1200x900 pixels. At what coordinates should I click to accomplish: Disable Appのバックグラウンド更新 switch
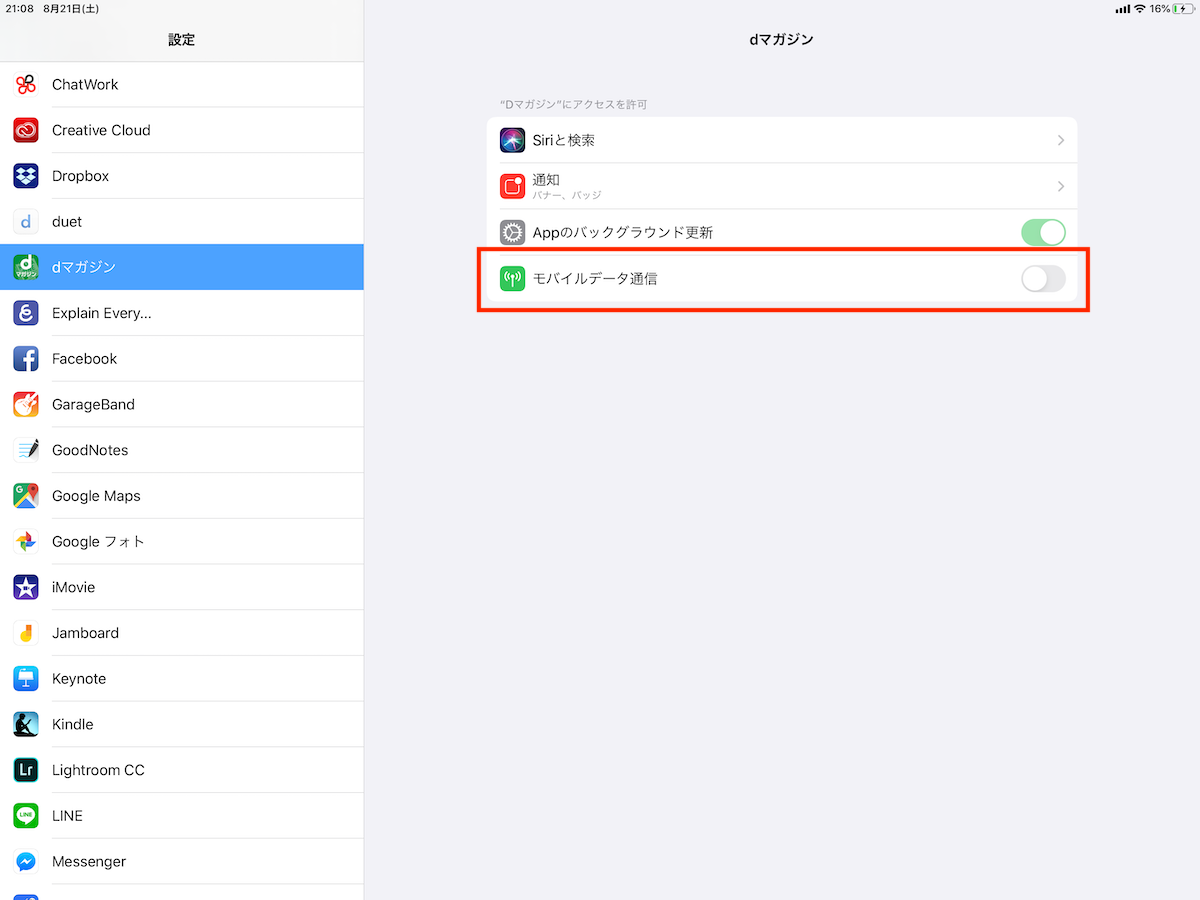tap(1043, 232)
